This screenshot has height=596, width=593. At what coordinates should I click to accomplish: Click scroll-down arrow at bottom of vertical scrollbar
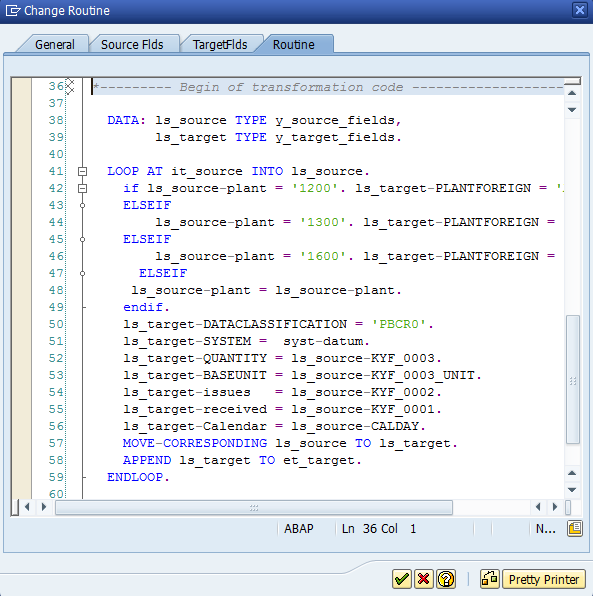coord(572,490)
